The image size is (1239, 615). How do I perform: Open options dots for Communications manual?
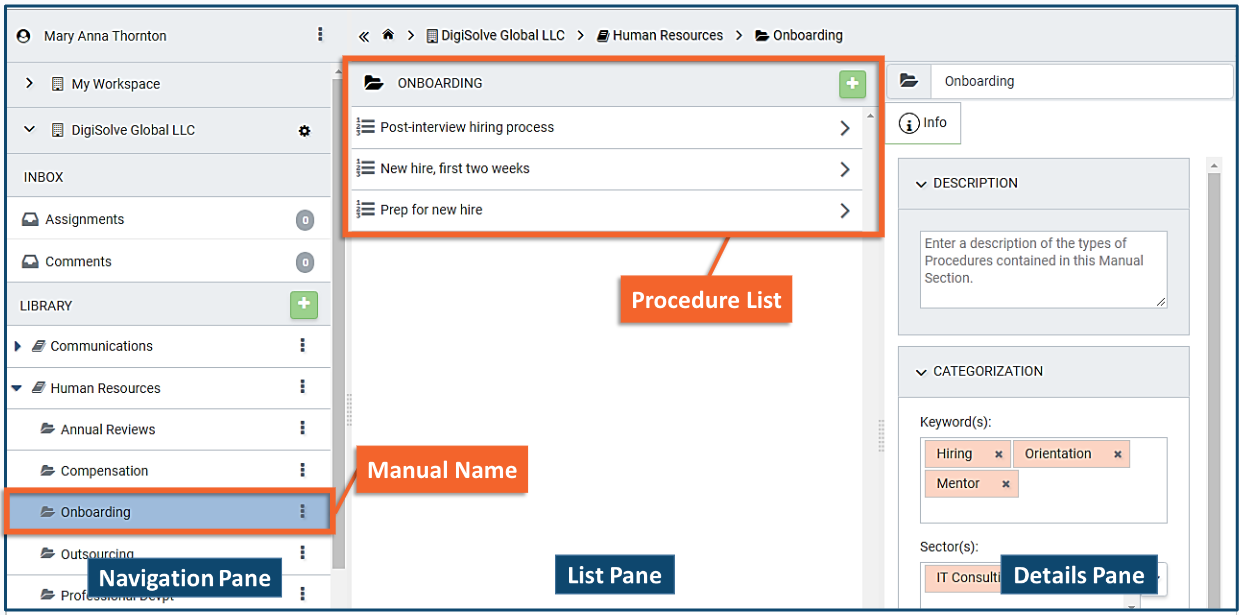(303, 346)
